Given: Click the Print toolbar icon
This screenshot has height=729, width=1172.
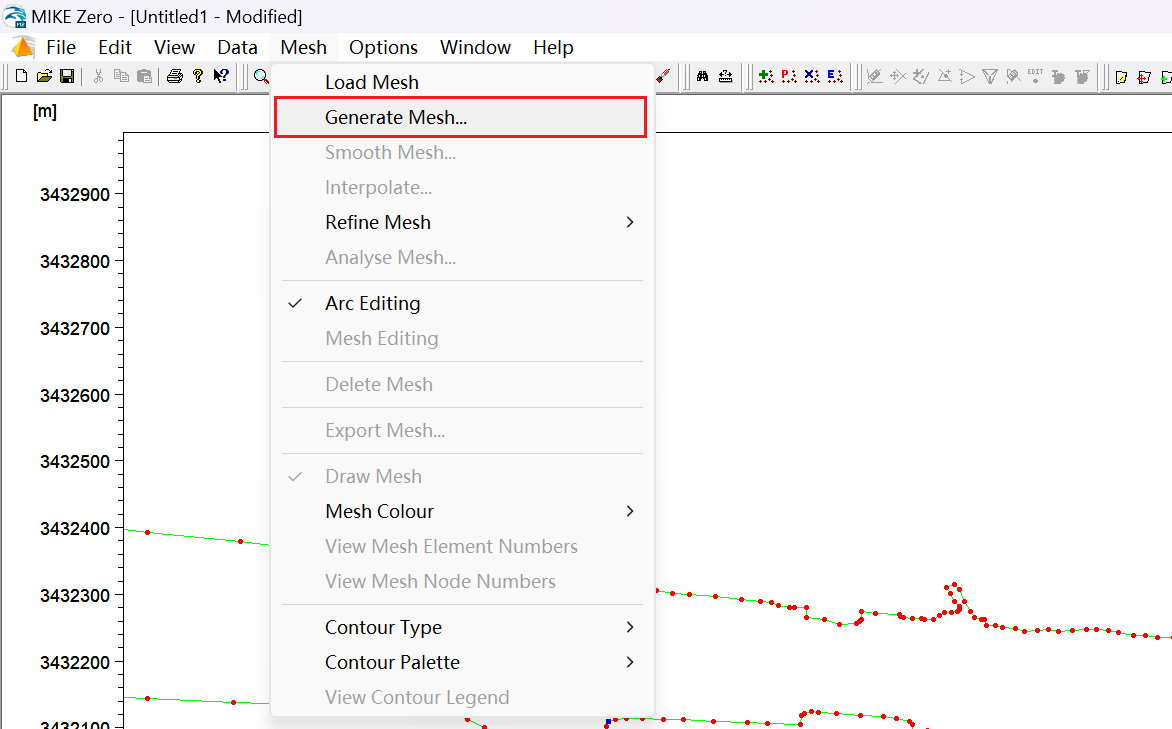Looking at the screenshot, I should pyautogui.click(x=175, y=76).
